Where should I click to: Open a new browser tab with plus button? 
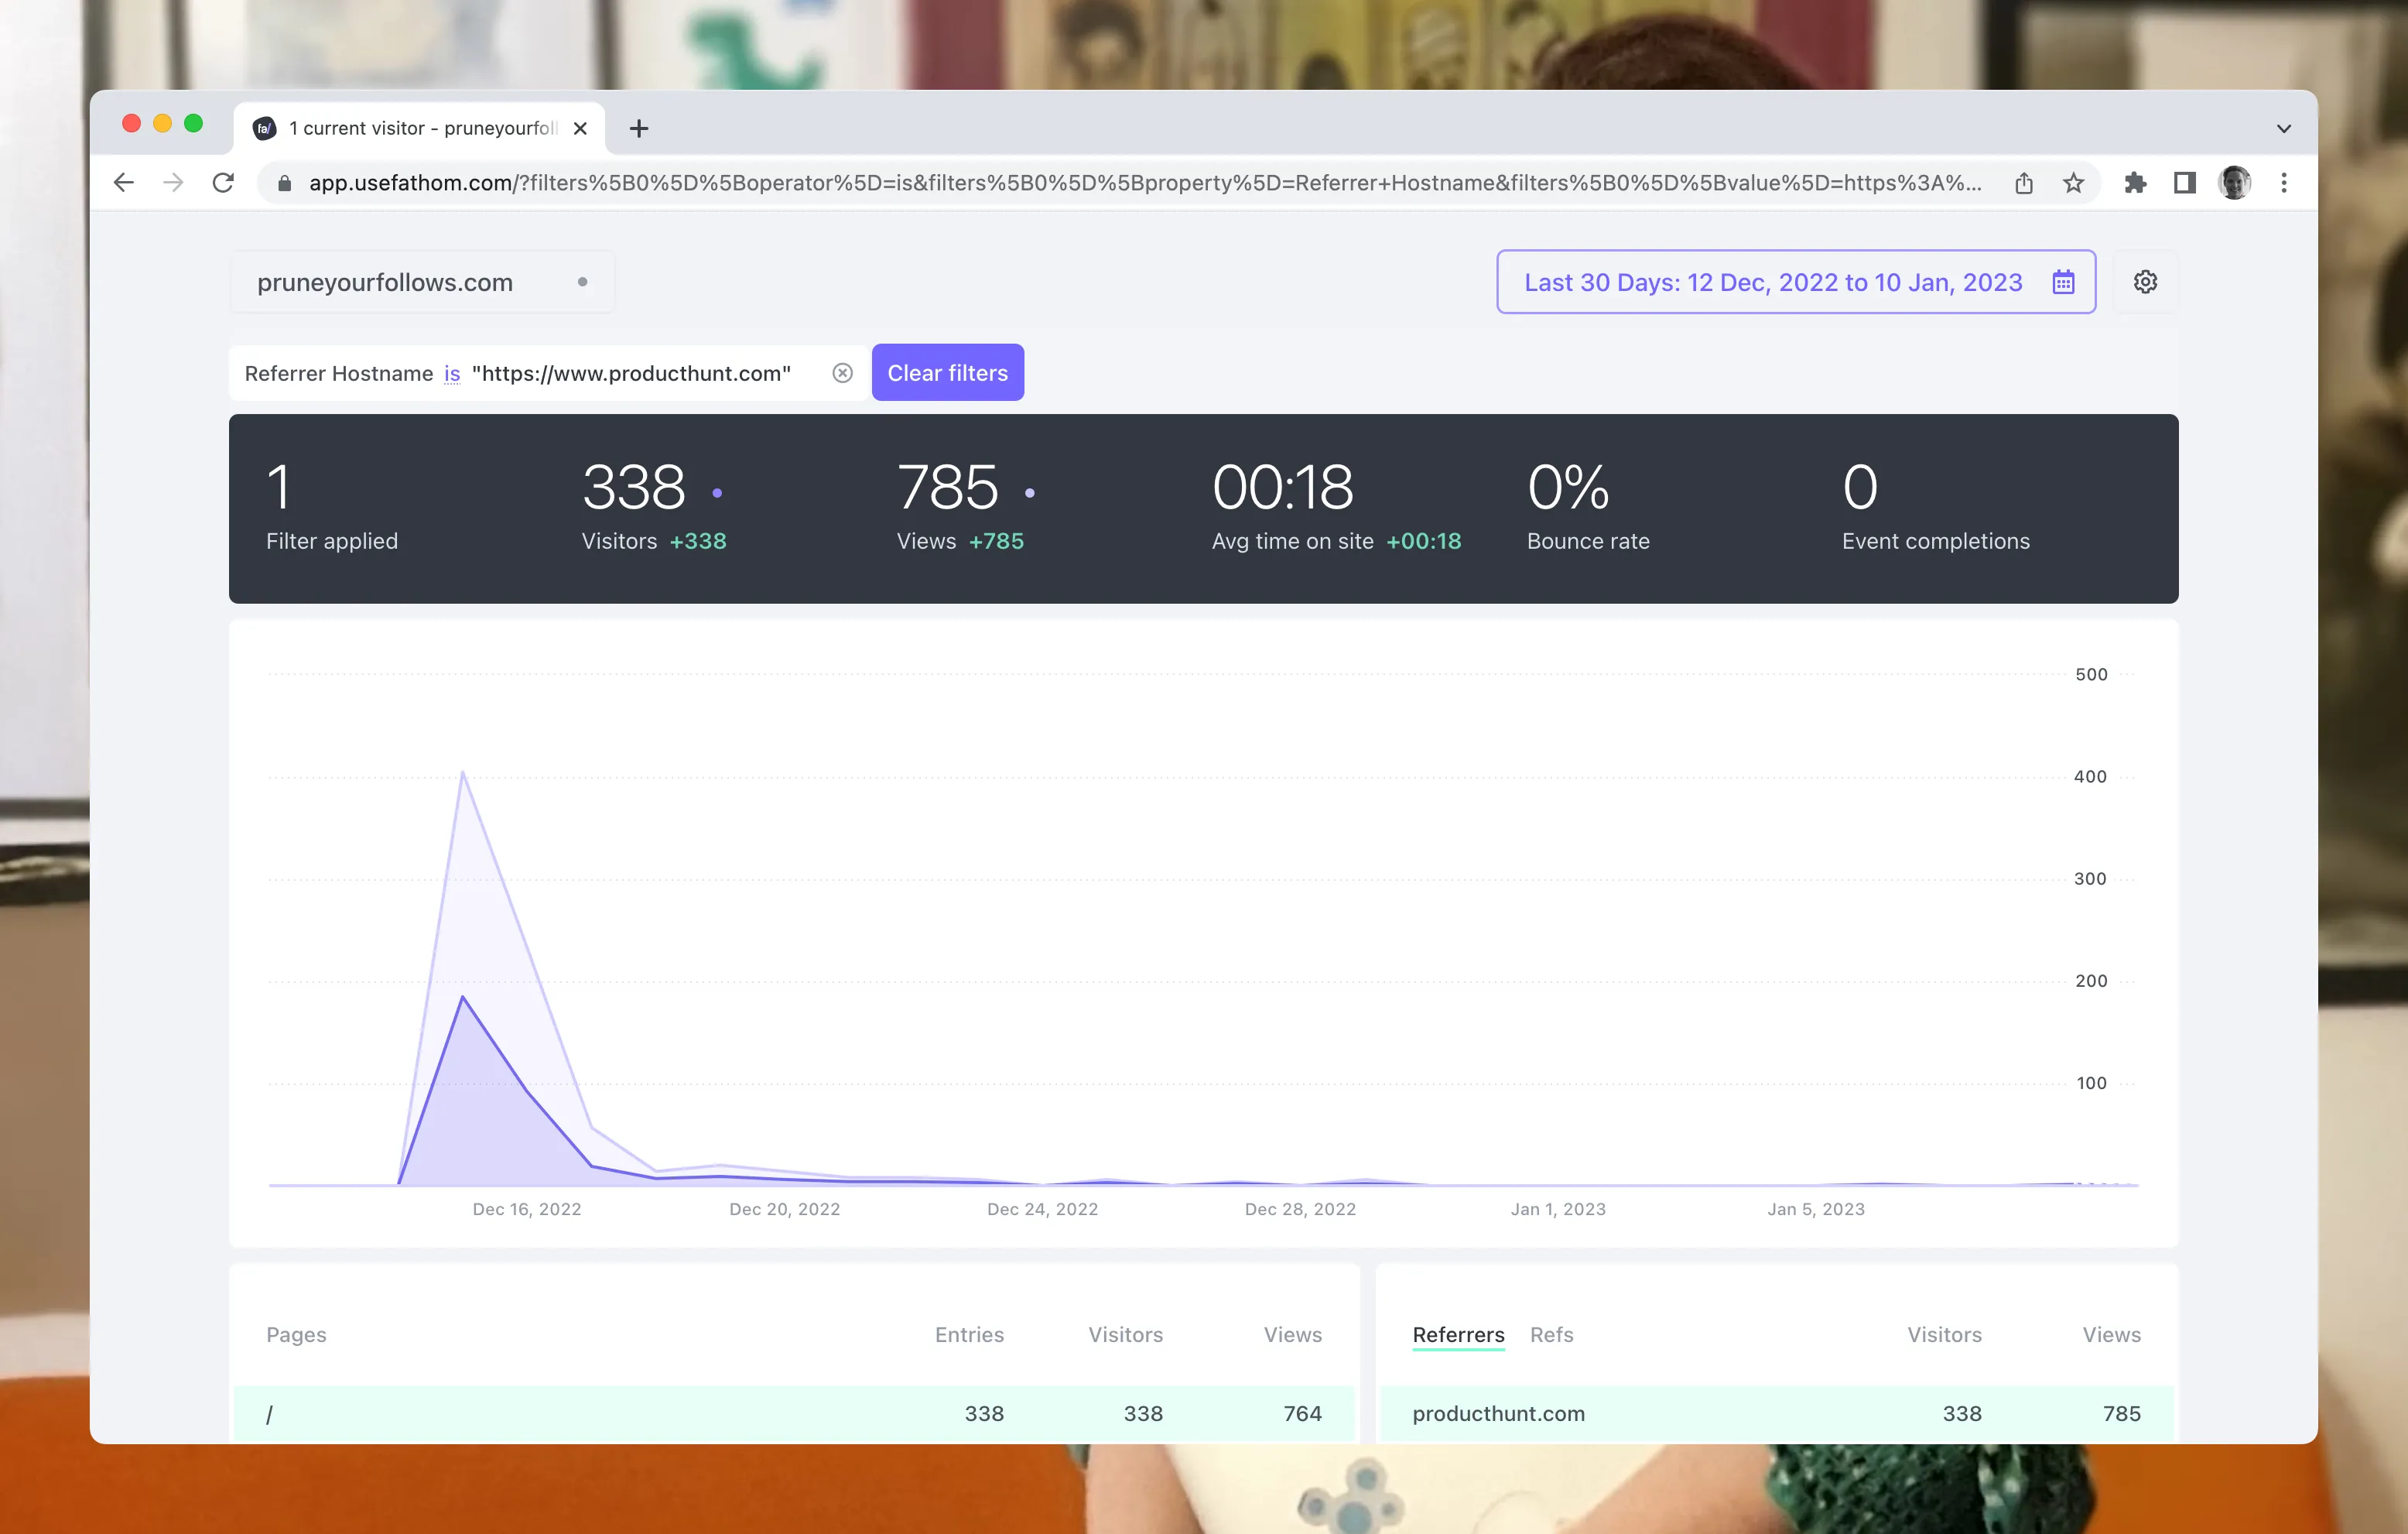(639, 128)
